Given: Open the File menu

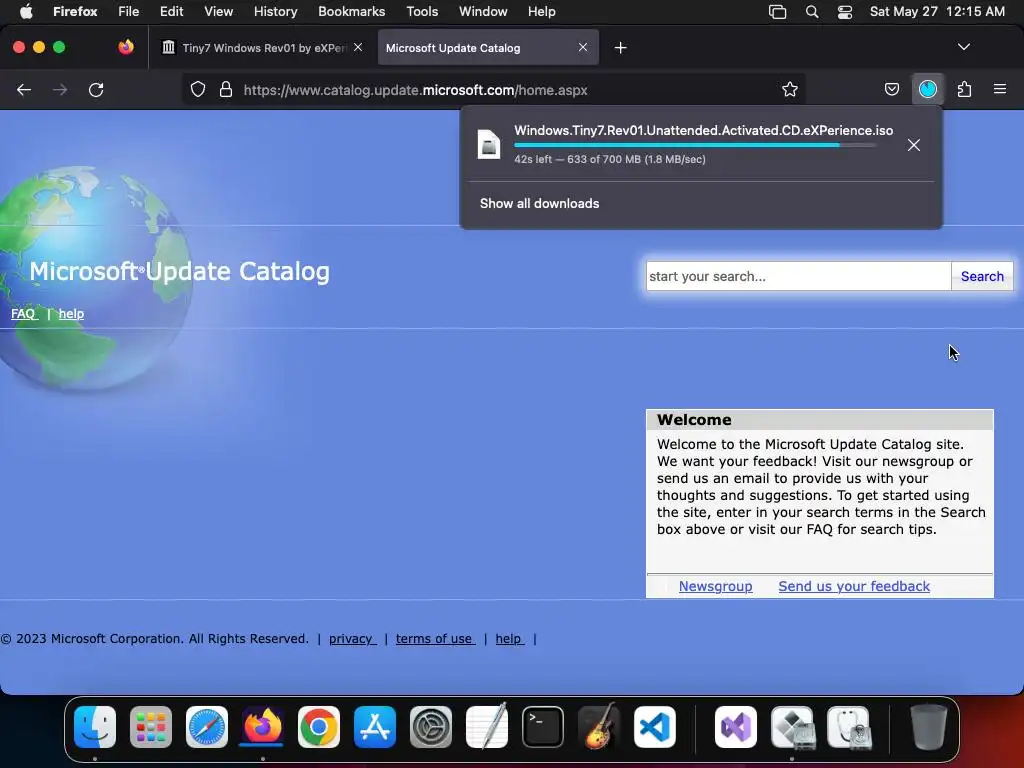Looking at the screenshot, I should (x=129, y=11).
